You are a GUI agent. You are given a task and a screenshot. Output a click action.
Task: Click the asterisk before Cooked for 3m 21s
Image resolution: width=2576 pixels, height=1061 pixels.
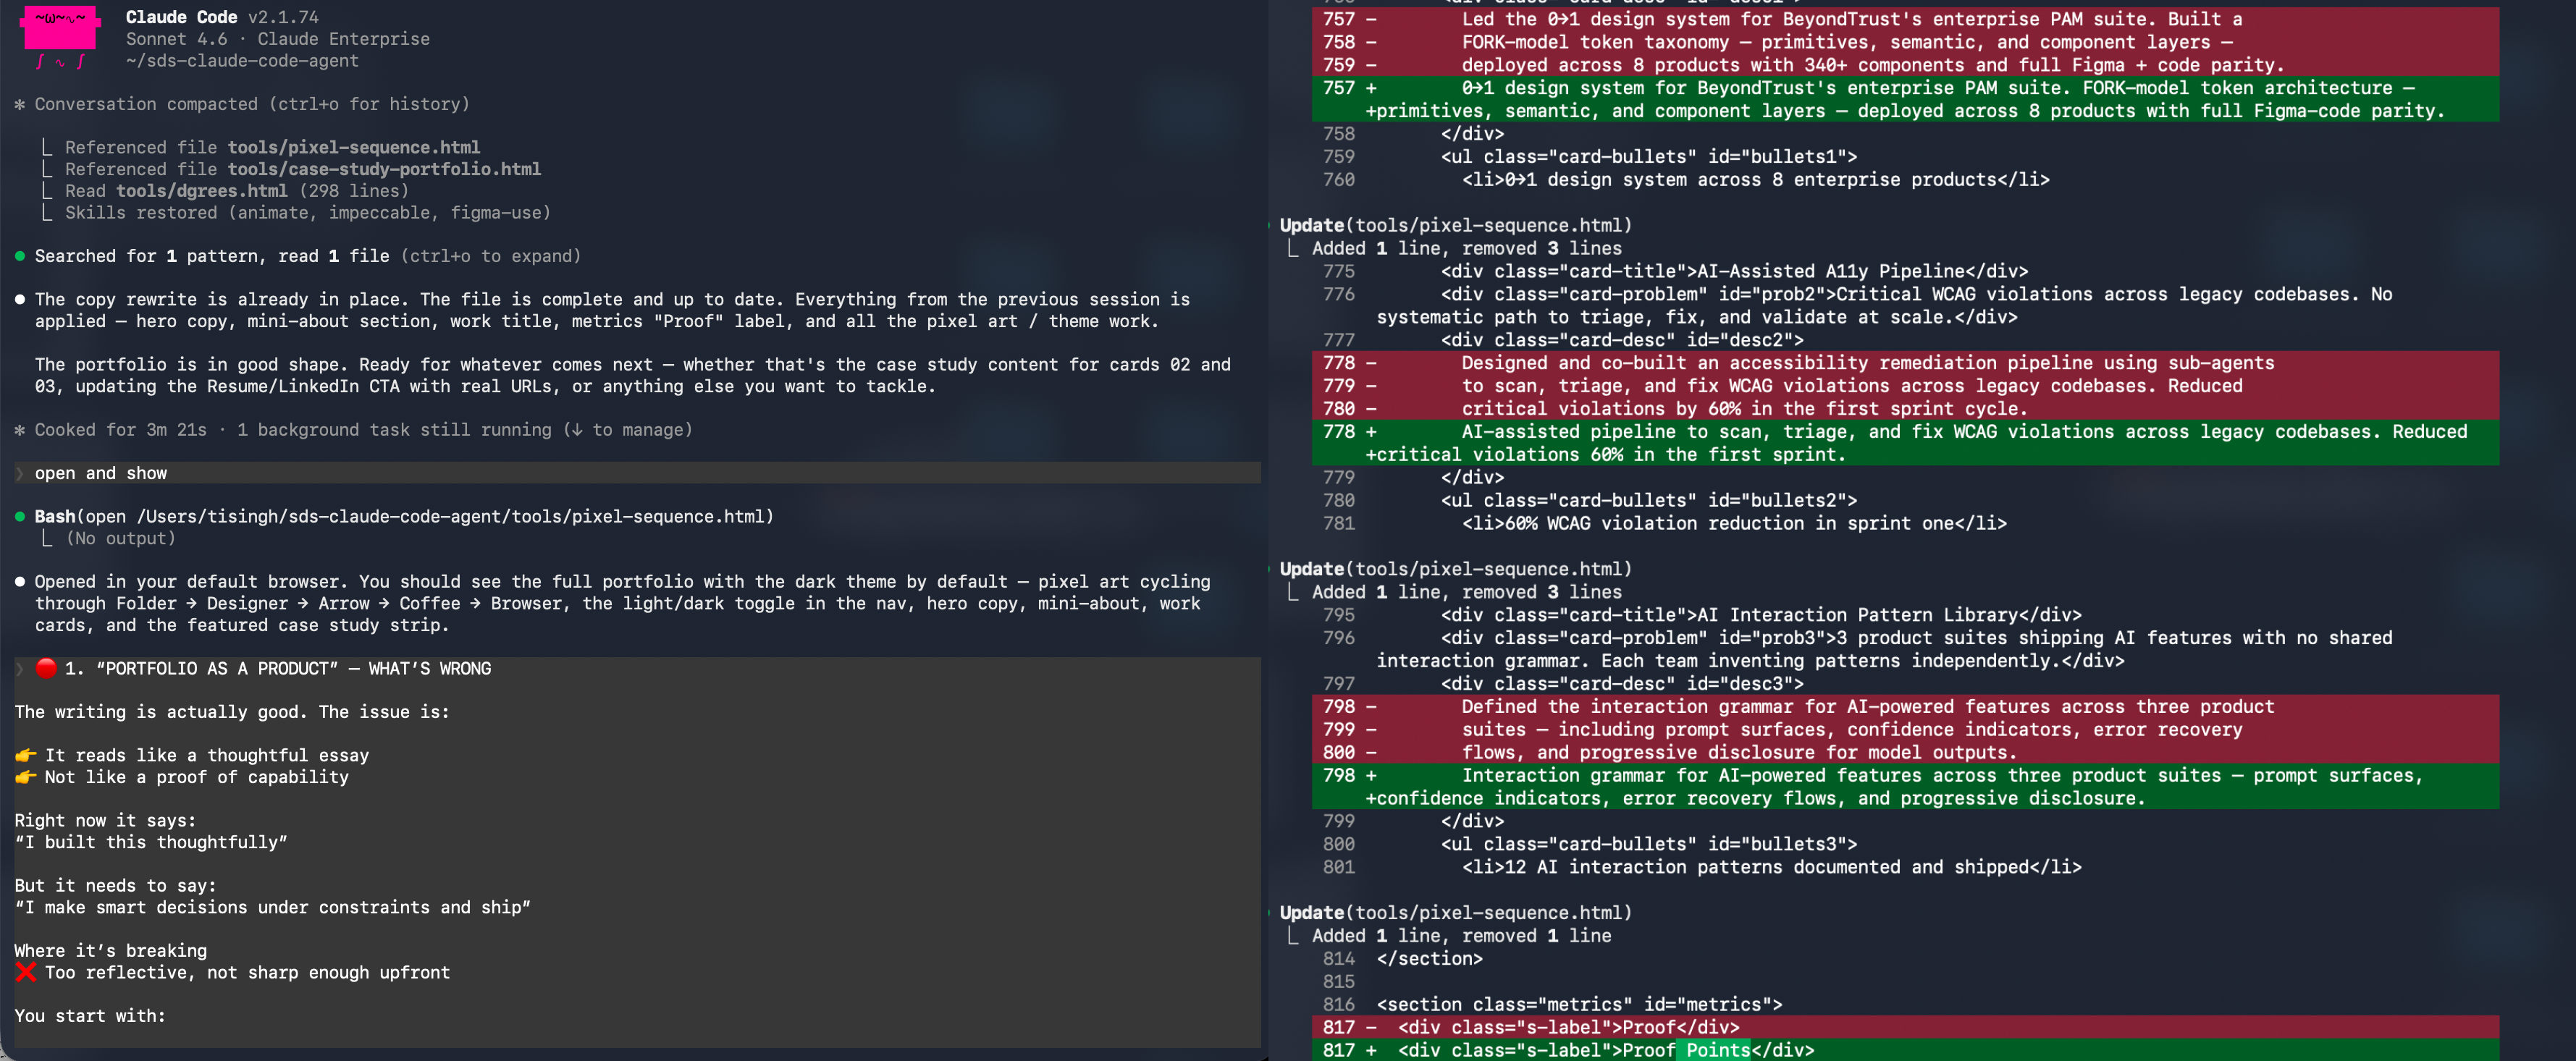coord(20,430)
